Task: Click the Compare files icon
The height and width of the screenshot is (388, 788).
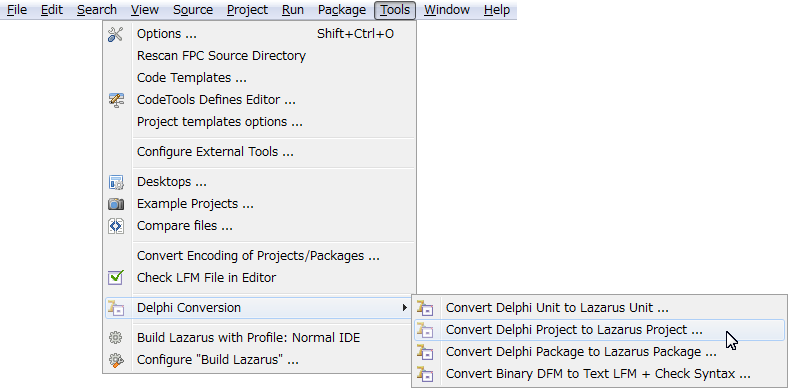Action: pyautogui.click(x=116, y=226)
